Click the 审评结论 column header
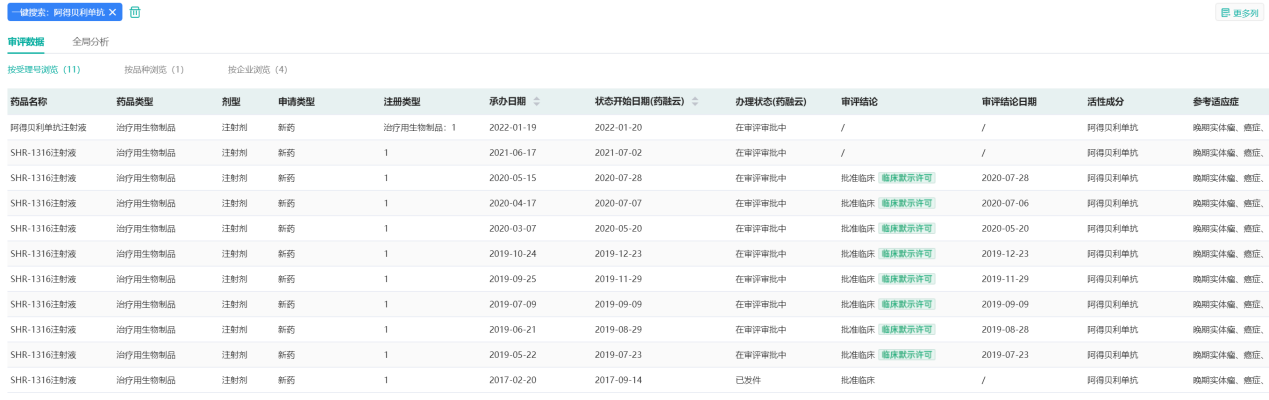 click(860, 102)
